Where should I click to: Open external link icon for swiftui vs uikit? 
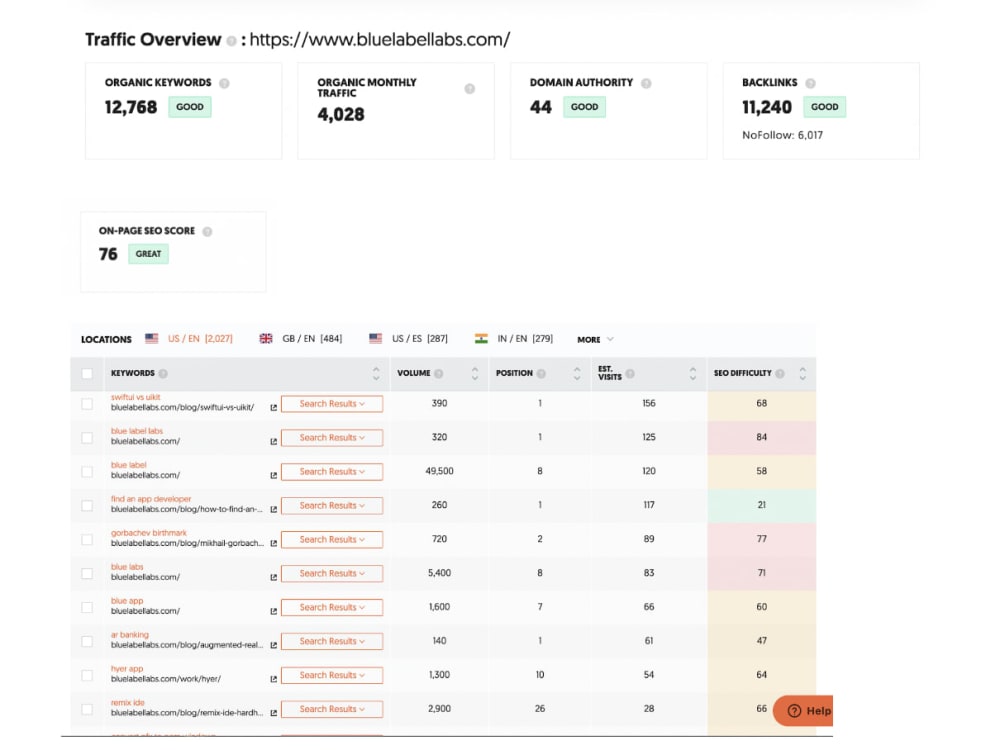pos(274,408)
